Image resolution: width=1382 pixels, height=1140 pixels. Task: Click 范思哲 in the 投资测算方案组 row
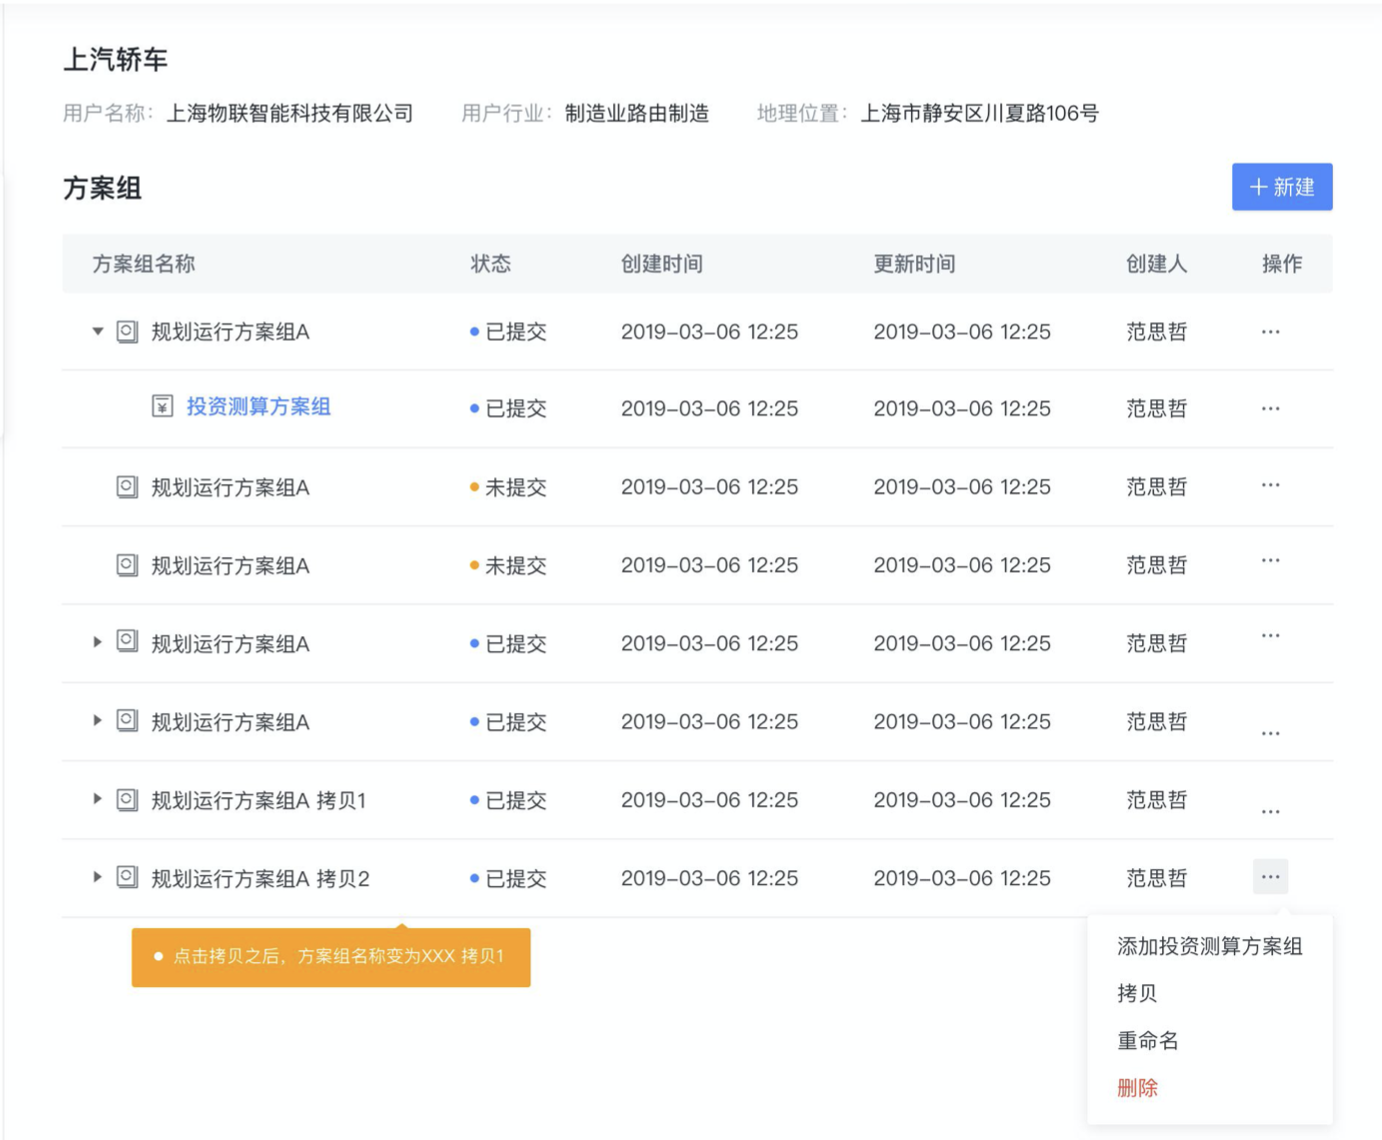tap(1156, 408)
